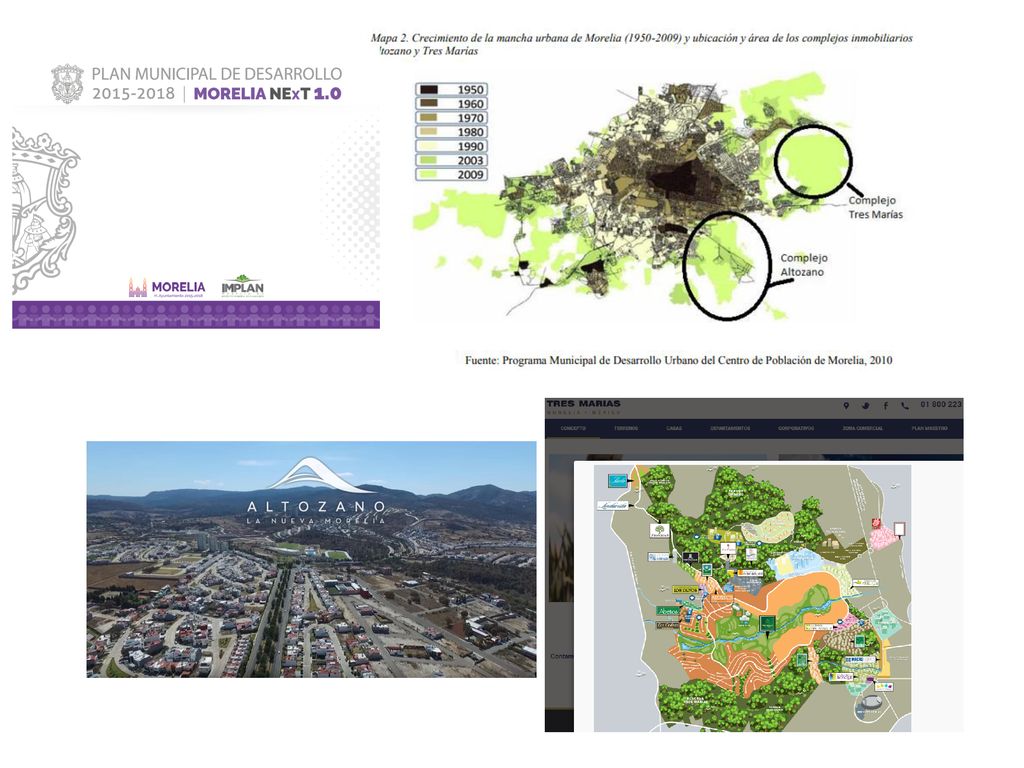
Task: Click the phone icon beside 01 800 number
Action: click(904, 406)
